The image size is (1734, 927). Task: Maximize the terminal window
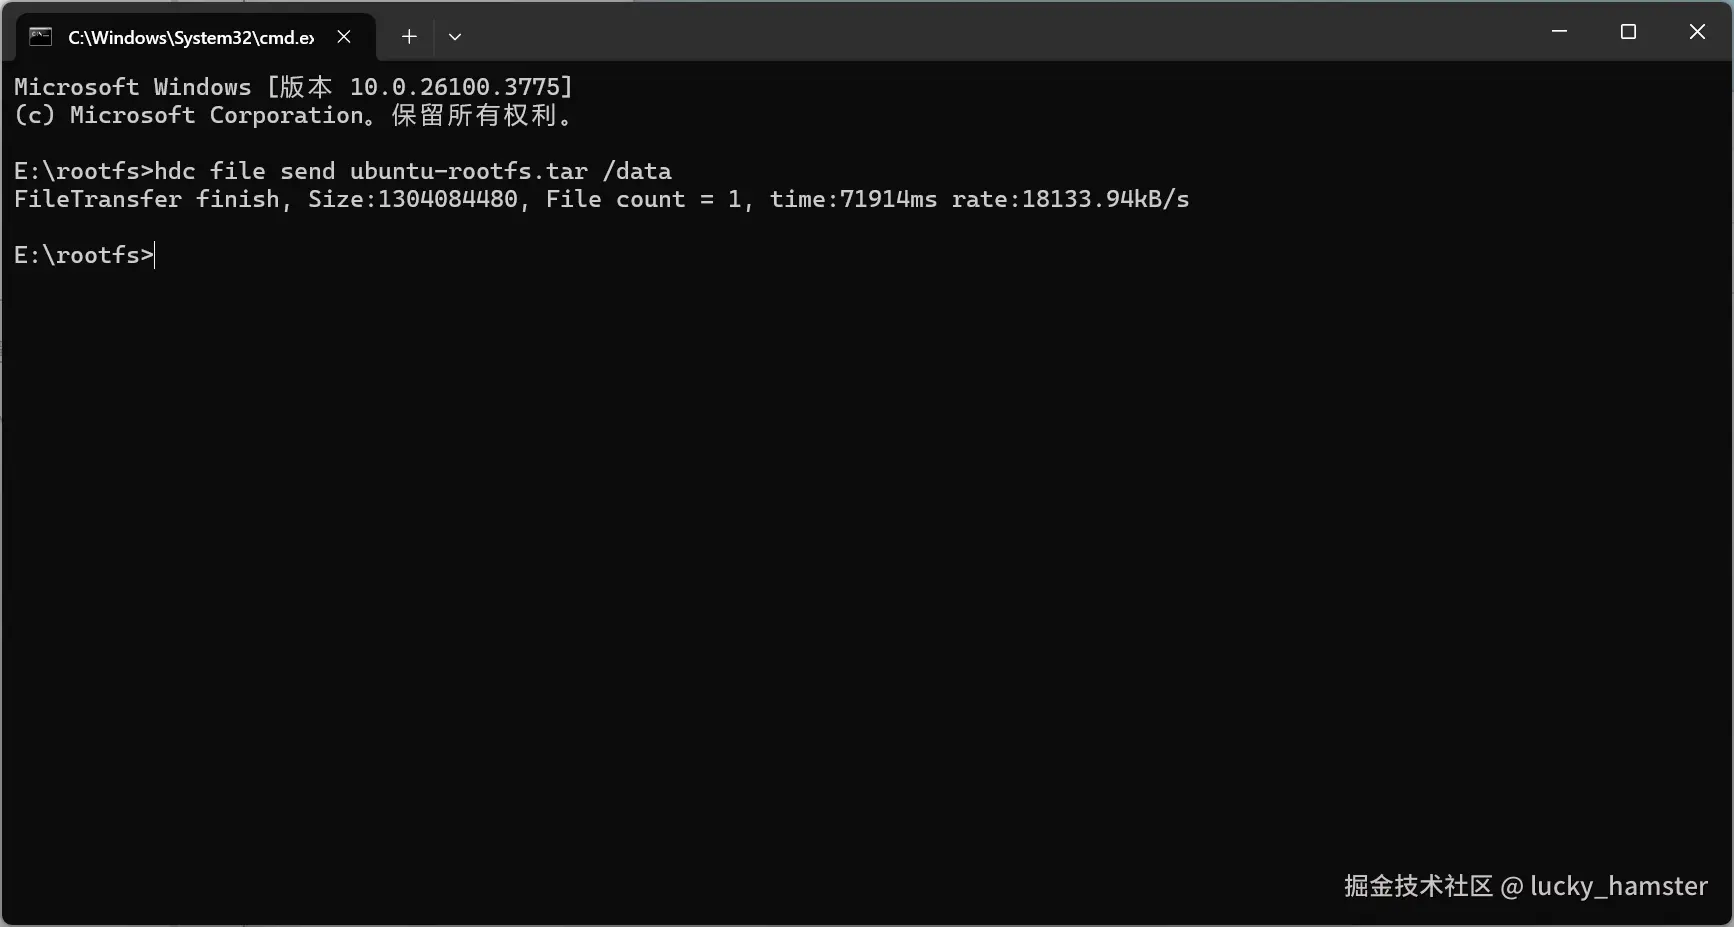pos(1628,32)
